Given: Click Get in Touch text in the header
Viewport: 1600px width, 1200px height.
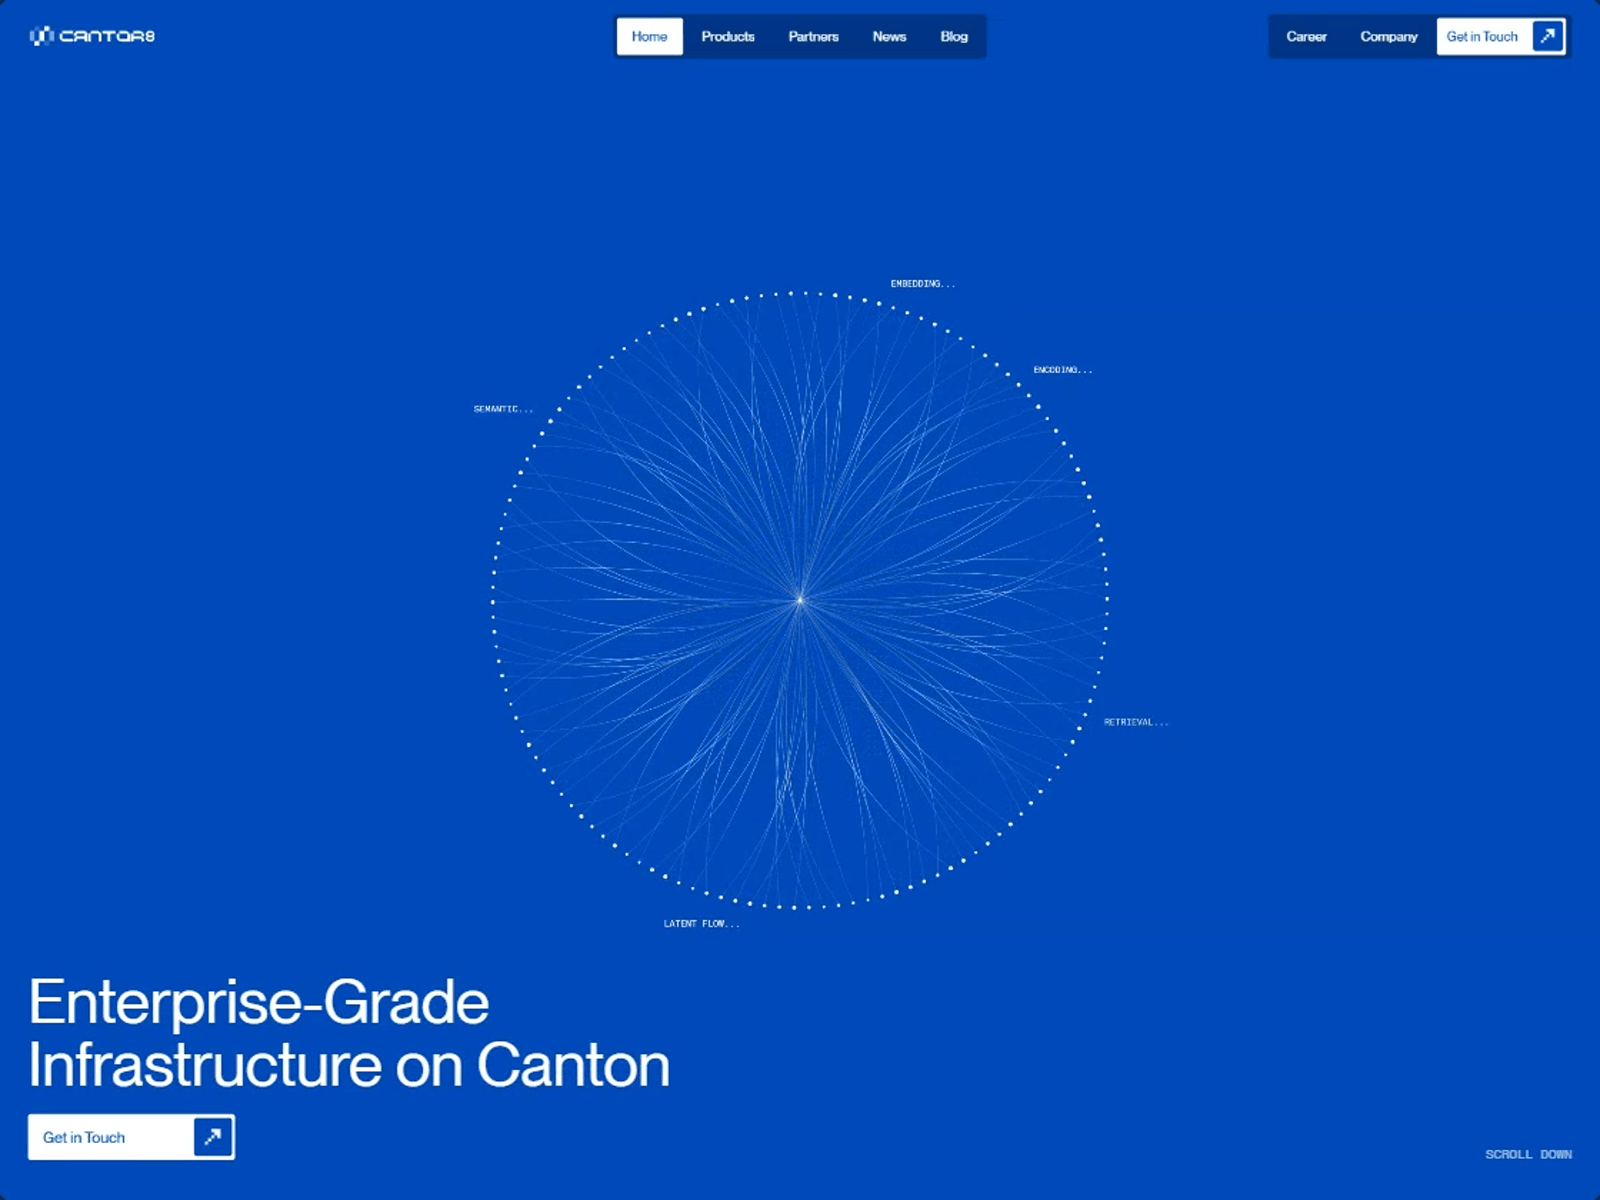Looking at the screenshot, I should tap(1482, 36).
